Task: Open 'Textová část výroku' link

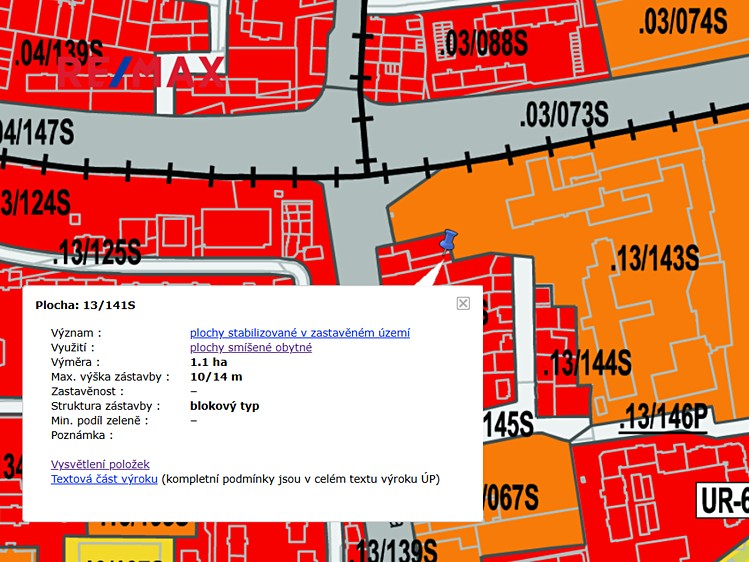Action: point(104,479)
